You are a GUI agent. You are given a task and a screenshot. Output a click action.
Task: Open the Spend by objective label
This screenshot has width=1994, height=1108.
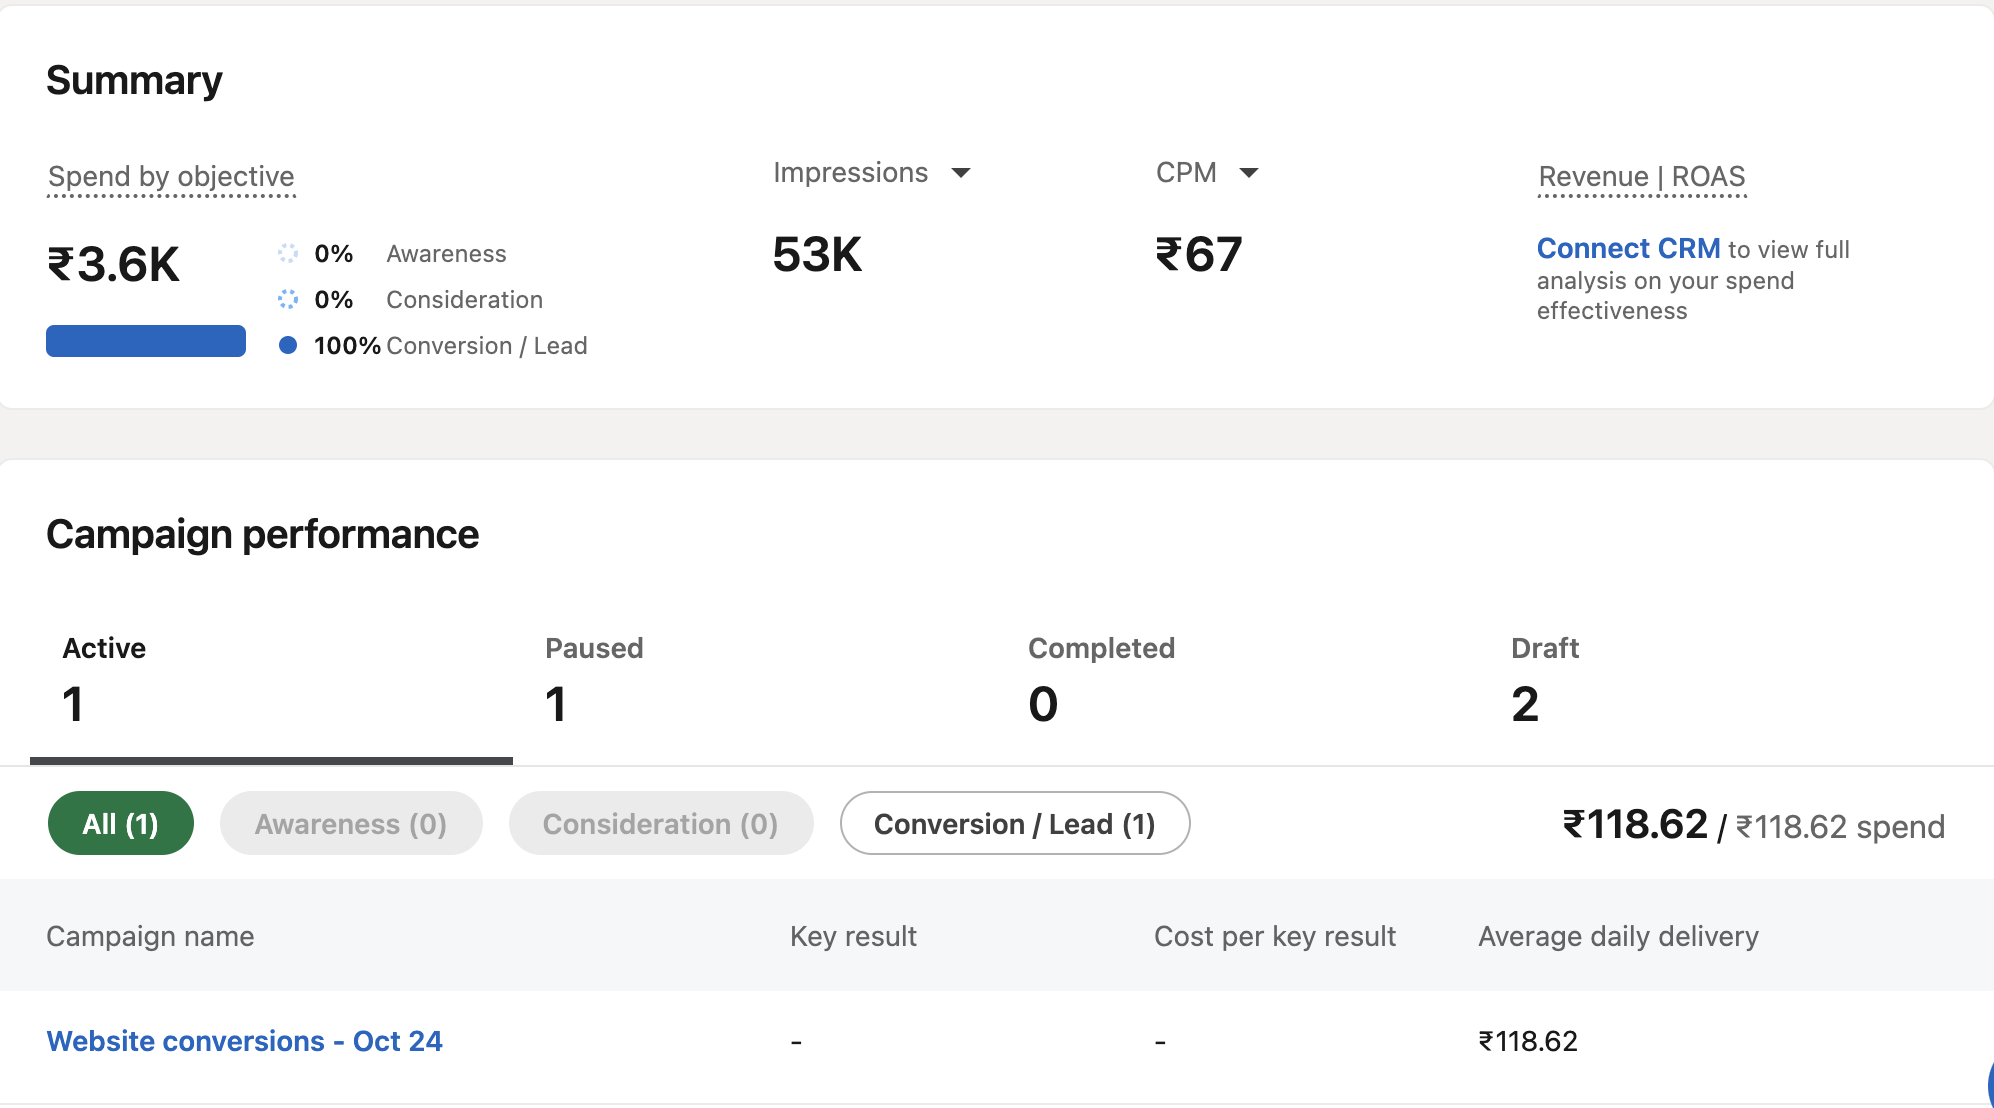coord(171,177)
